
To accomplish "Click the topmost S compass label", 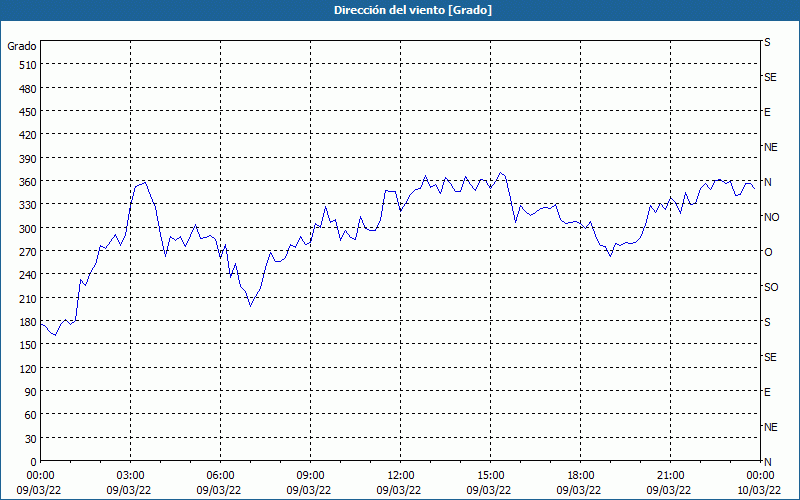I will 767,42.
